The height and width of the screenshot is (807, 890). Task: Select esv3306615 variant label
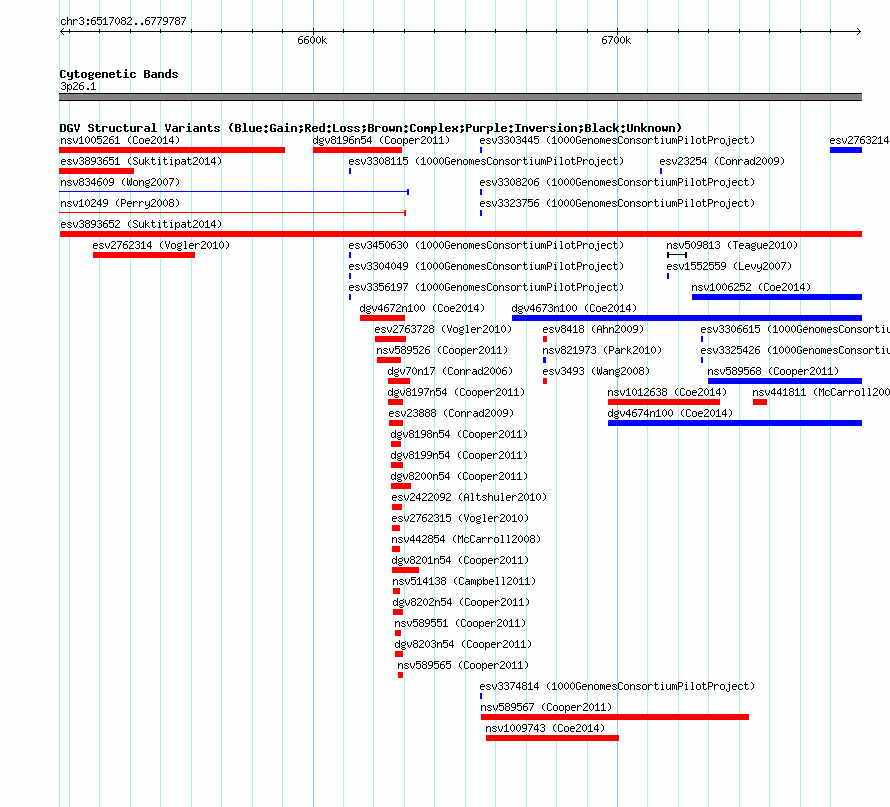(795, 329)
